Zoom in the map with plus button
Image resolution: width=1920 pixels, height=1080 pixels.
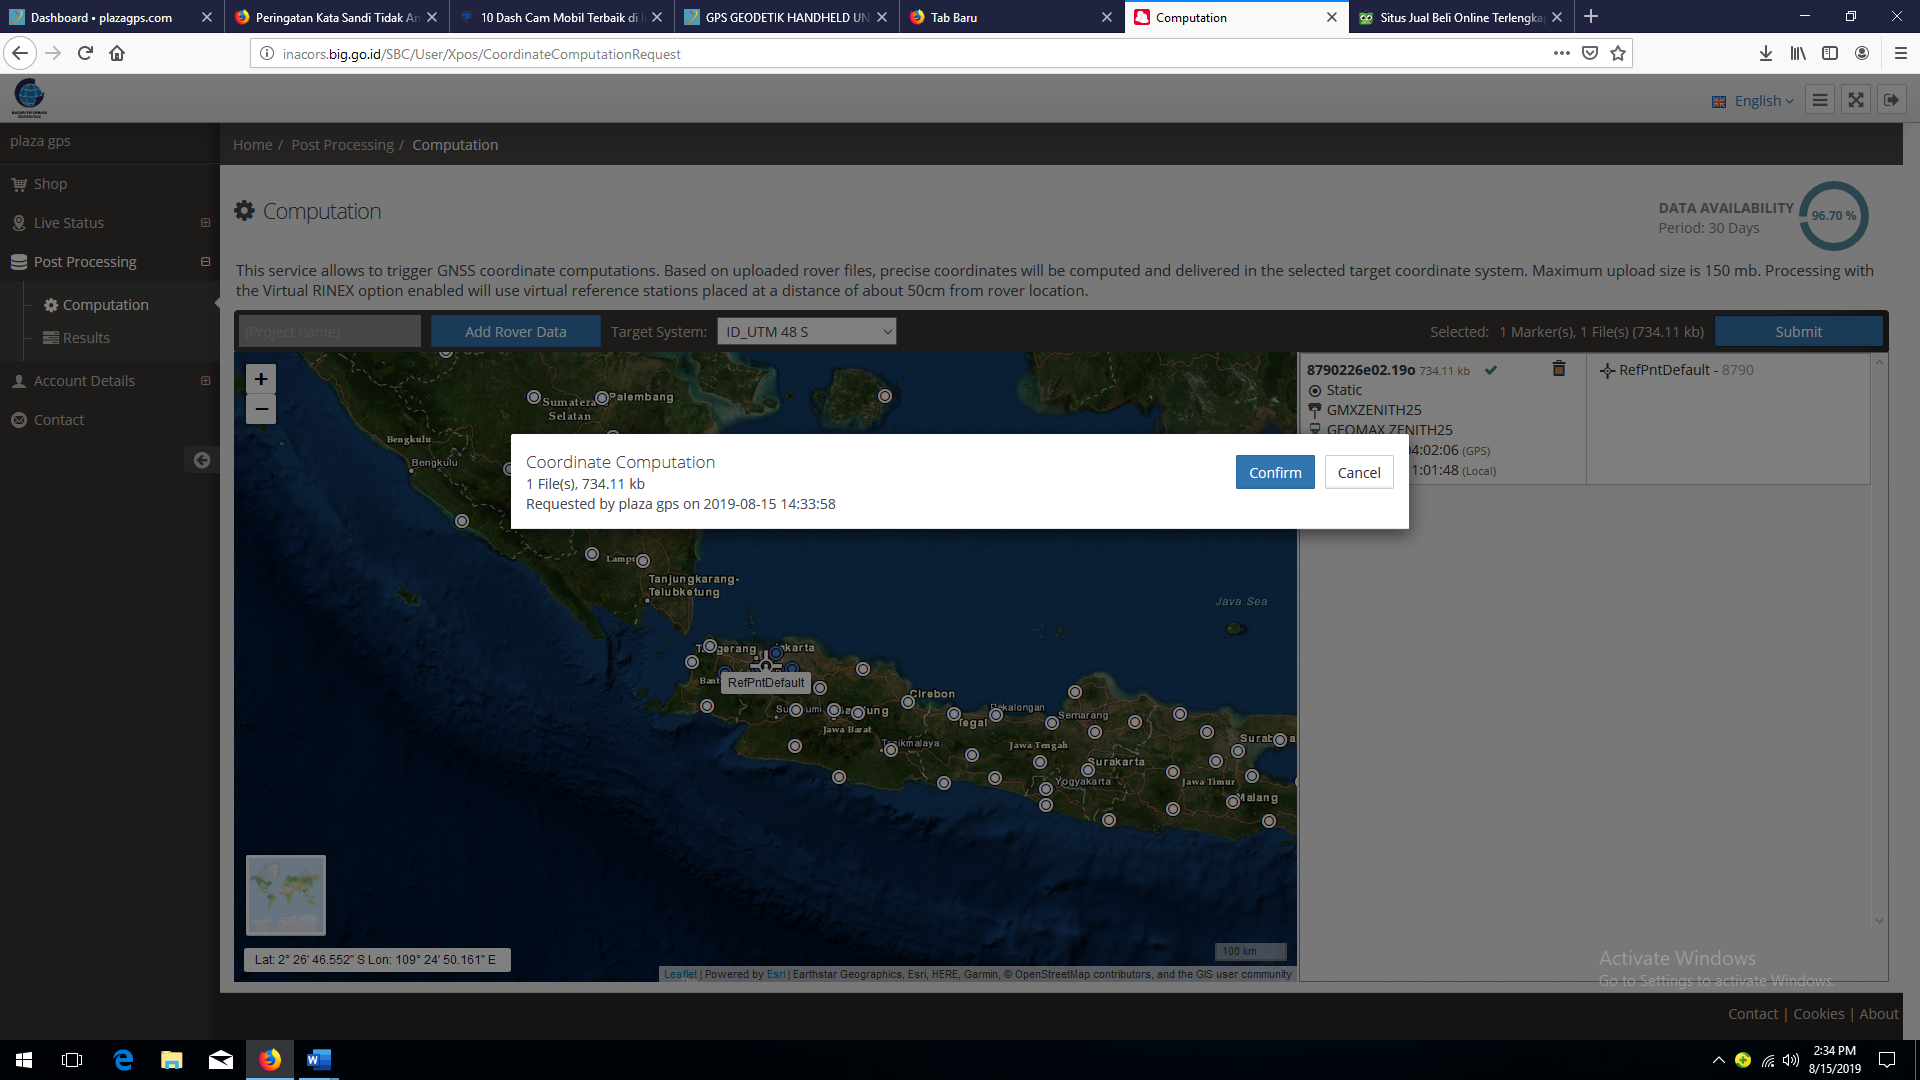pos(261,379)
